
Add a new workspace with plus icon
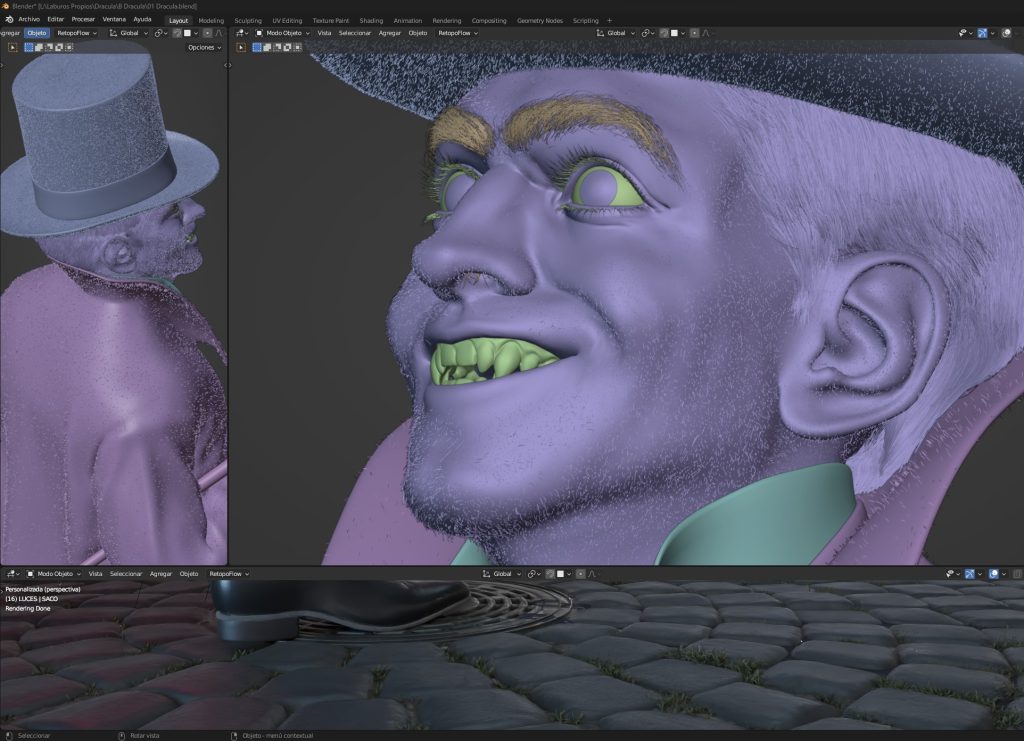point(609,21)
